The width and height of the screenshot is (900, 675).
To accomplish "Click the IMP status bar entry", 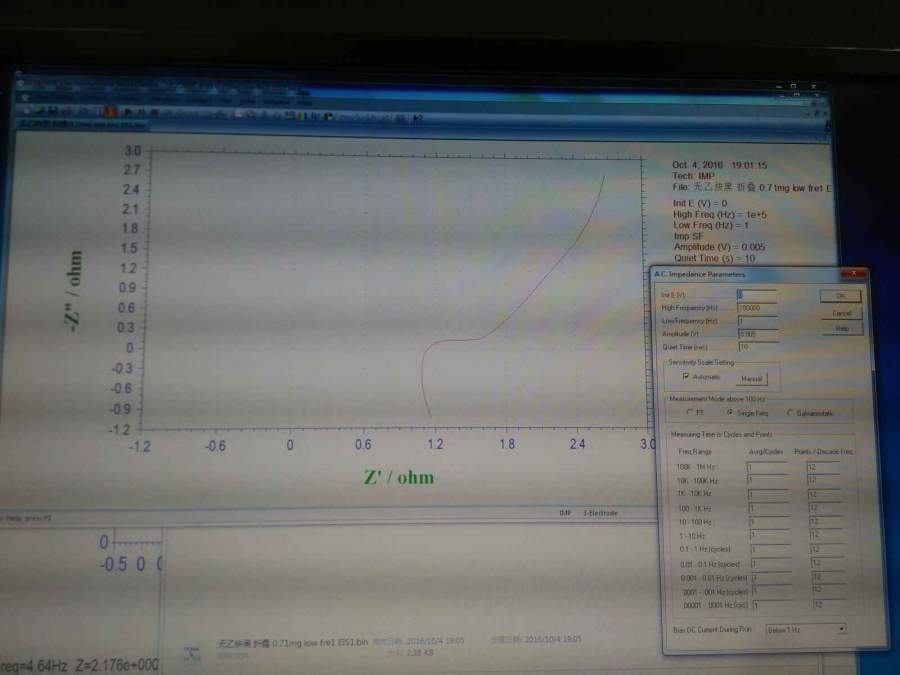I will pos(565,513).
